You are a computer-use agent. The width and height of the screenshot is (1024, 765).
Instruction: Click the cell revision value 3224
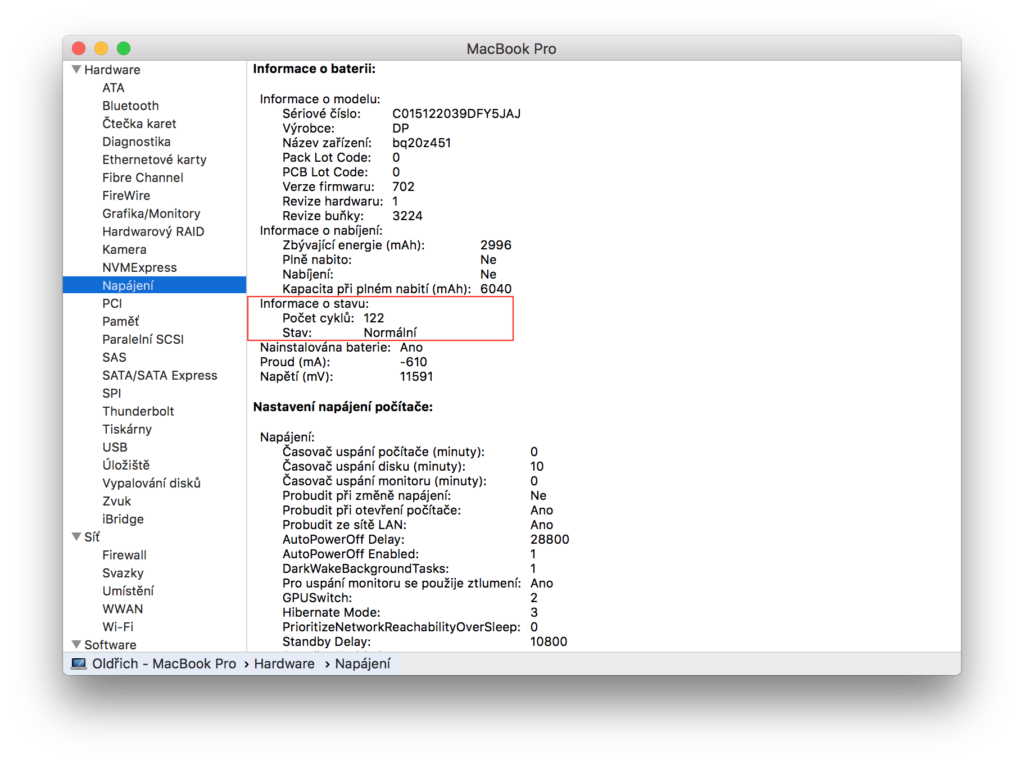[x=407, y=216]
